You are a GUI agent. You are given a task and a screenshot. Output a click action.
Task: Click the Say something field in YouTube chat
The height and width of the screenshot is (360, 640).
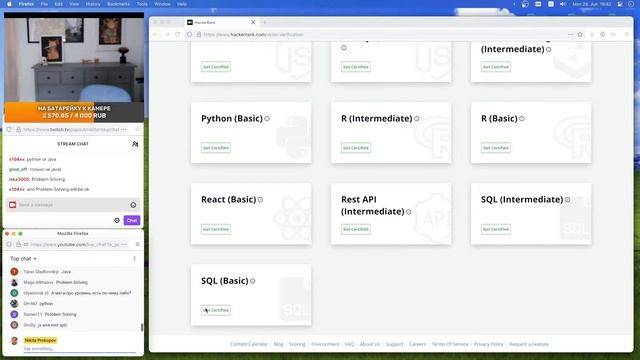[80, 349]
